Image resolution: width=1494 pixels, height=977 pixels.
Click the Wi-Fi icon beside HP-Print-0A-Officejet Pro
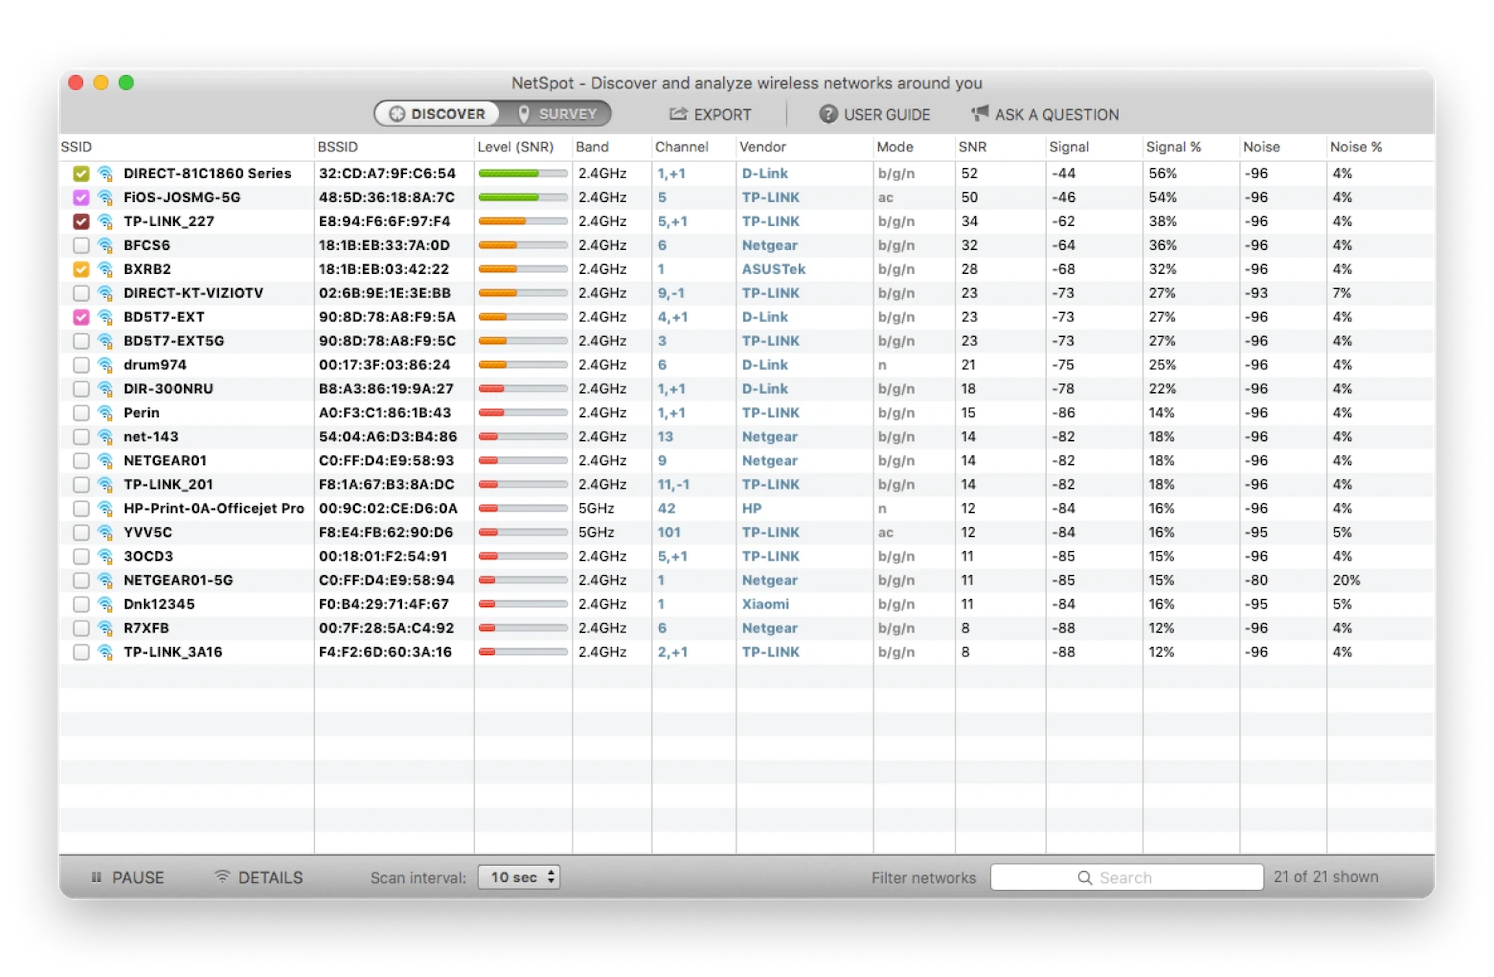click(105, 509)
